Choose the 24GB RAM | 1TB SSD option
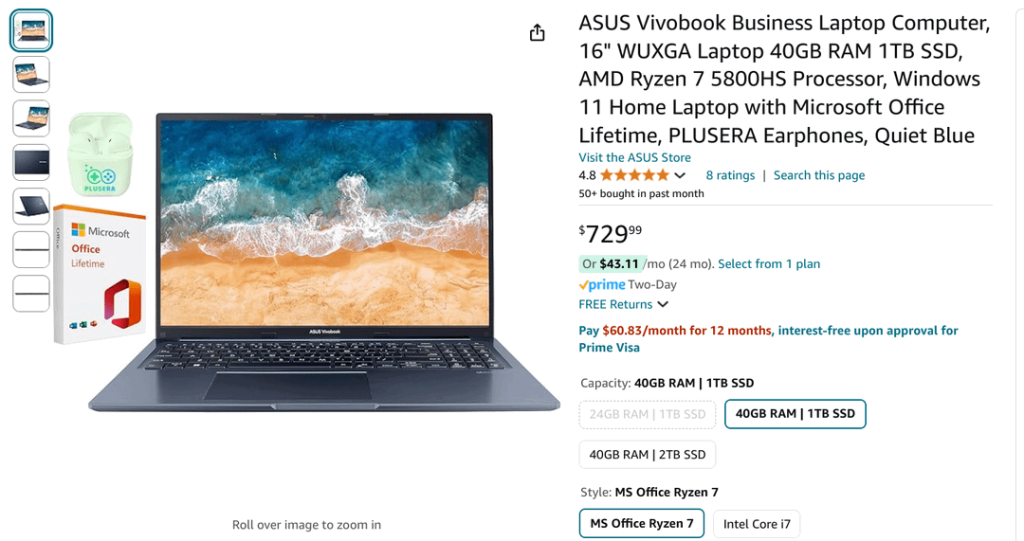Screen dimensions: 1024x541 647,414
